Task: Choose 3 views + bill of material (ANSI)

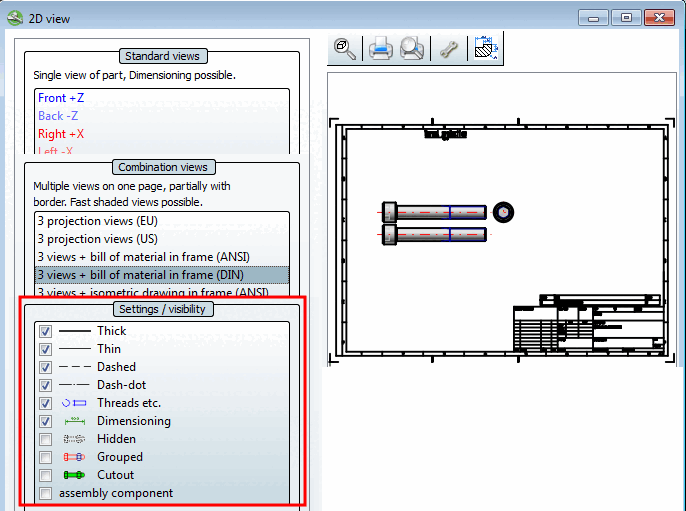Action: coord(162,257)
